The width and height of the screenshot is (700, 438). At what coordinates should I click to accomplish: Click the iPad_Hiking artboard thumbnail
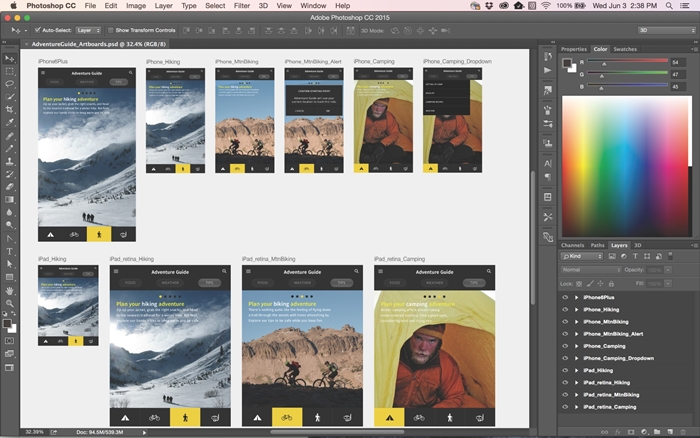click(x=68, y=305)
